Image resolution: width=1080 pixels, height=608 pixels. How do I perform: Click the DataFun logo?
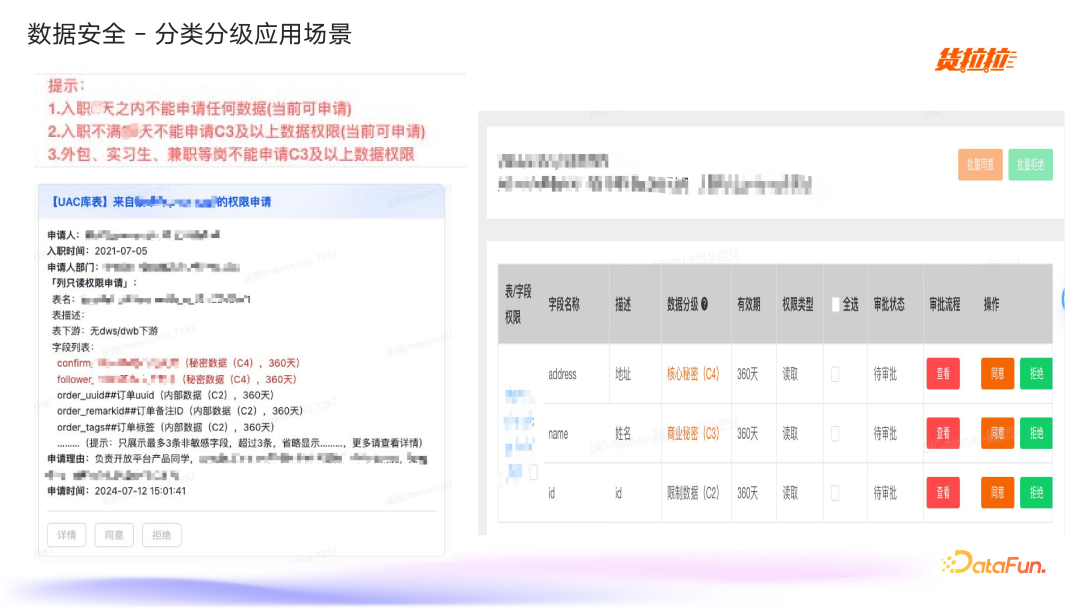pos(993,563)
